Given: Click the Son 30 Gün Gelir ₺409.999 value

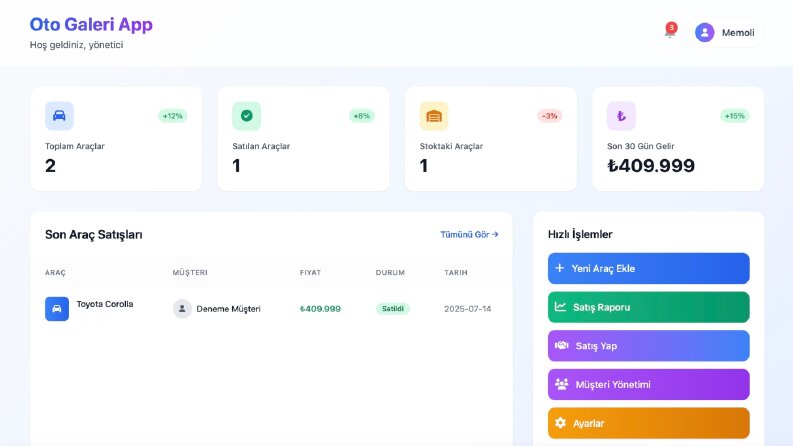Looking at the screenshot, I should [651, 166].
